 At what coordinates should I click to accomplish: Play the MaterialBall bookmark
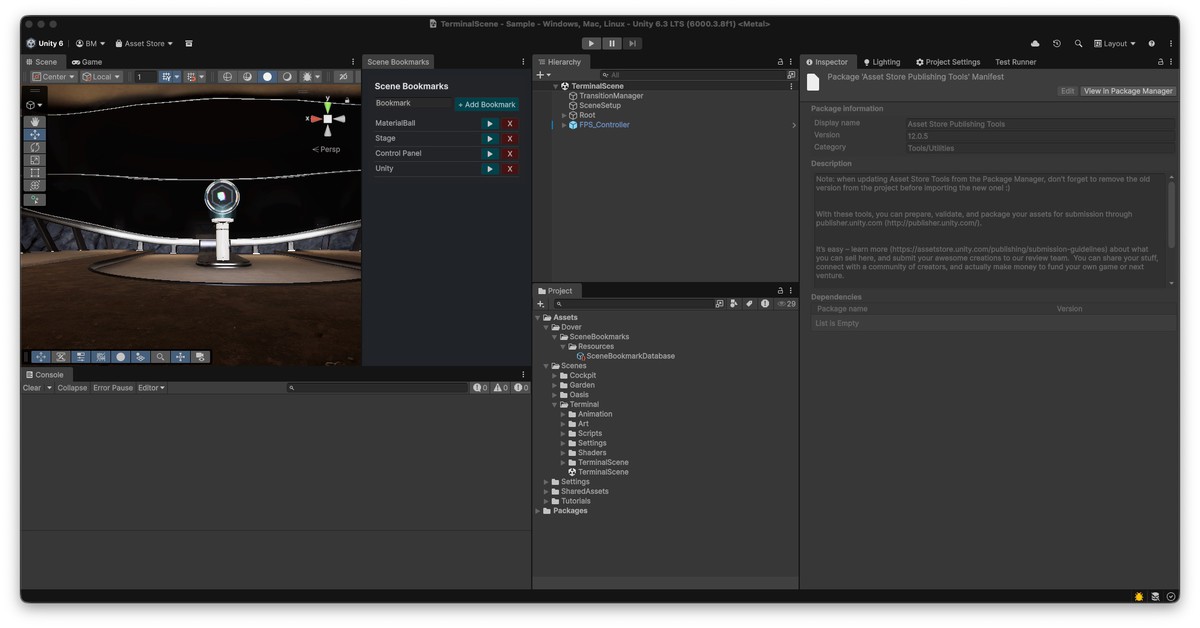[490, 124]
